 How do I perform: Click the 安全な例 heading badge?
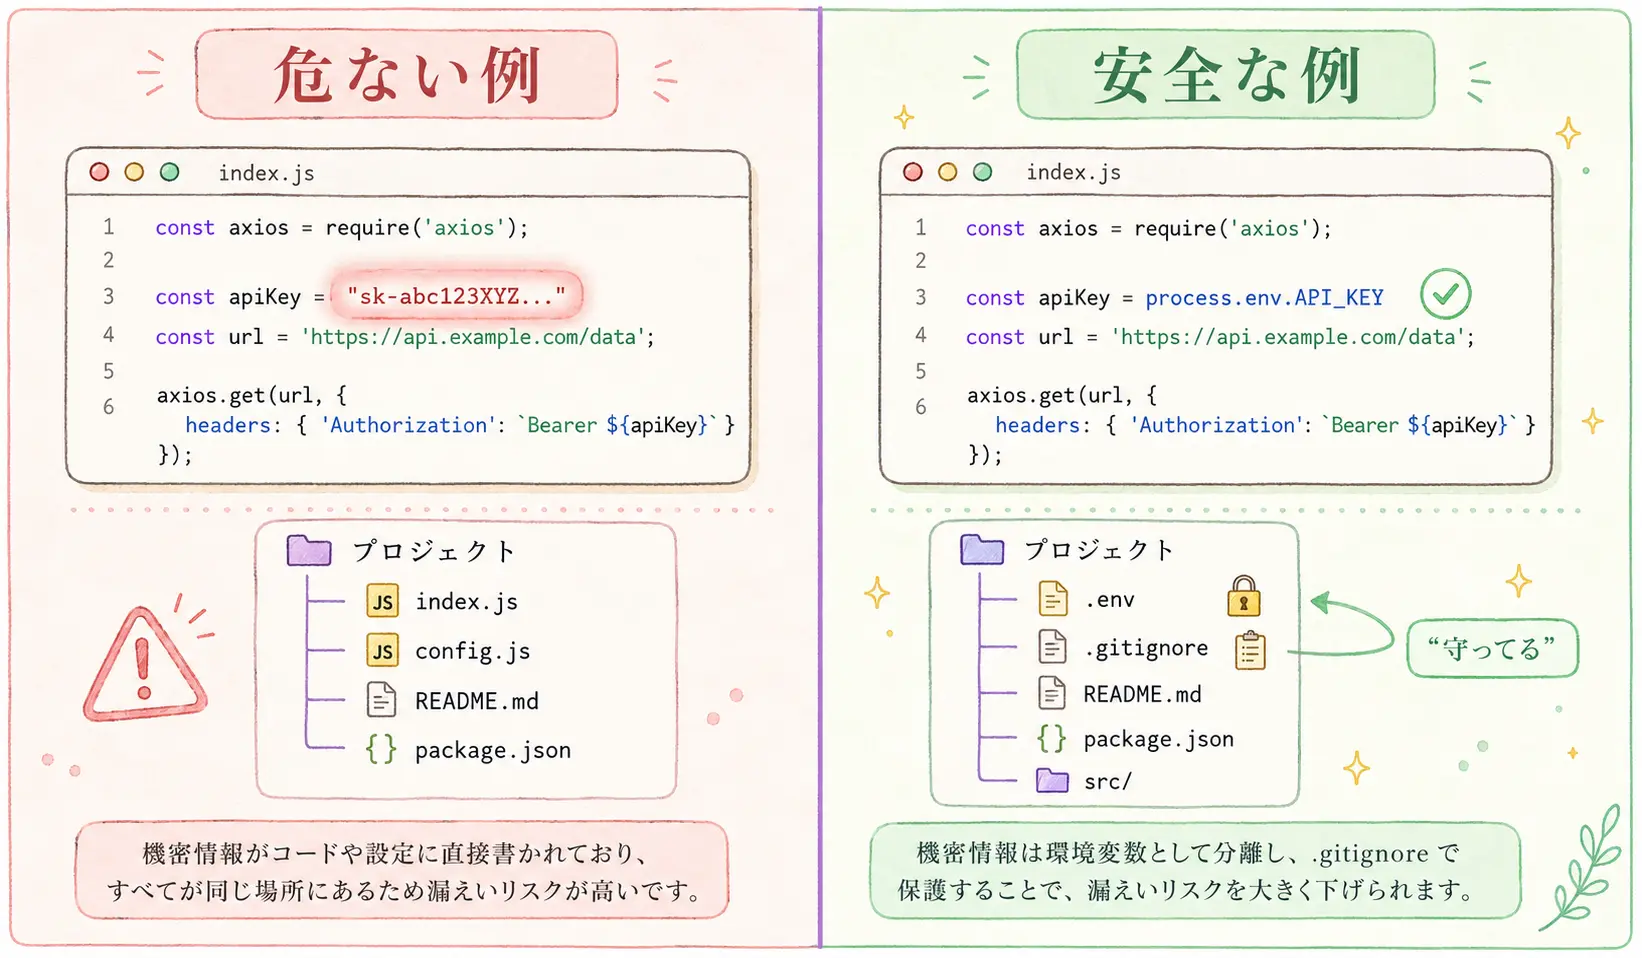[x=1225, y=74]
